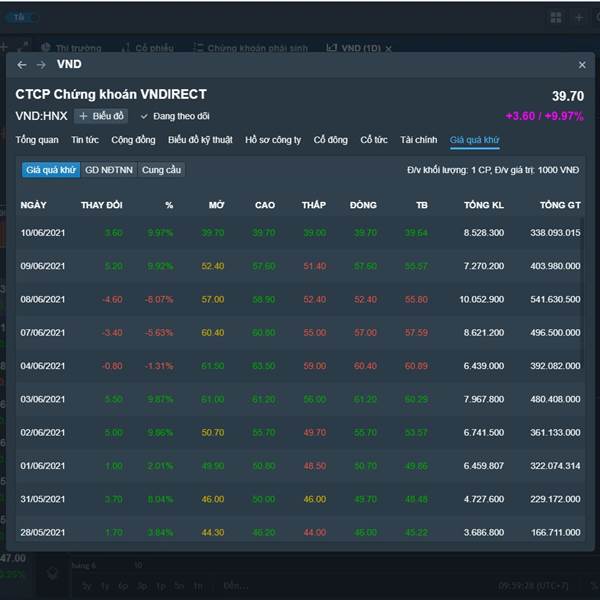
Task: Click the +3.60 / +9.97% change text
Action: click(545, 116)
